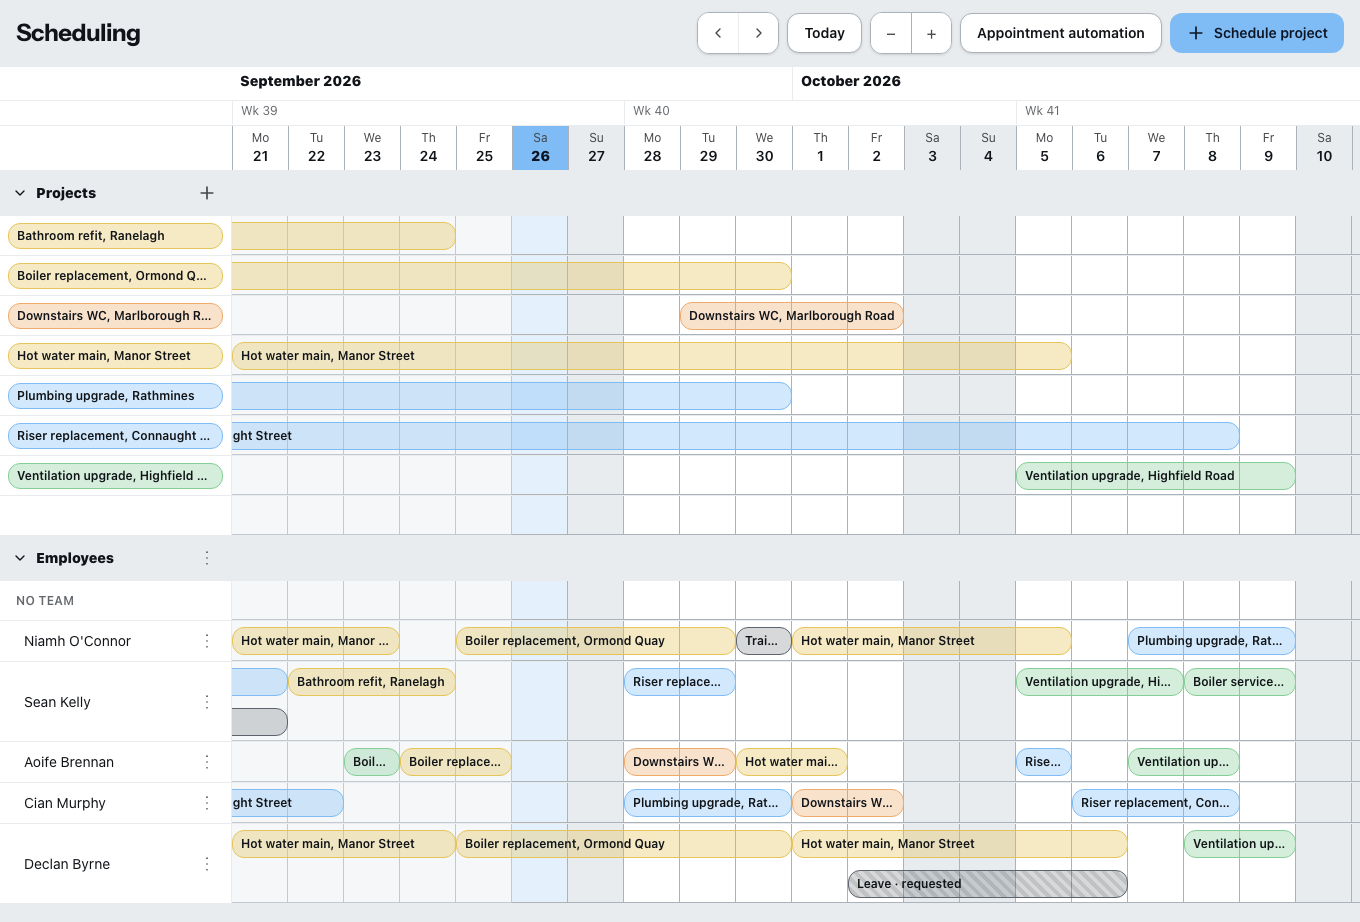
Task: Zoom out timeline with minus button
Action: click(x=891, y=33)
